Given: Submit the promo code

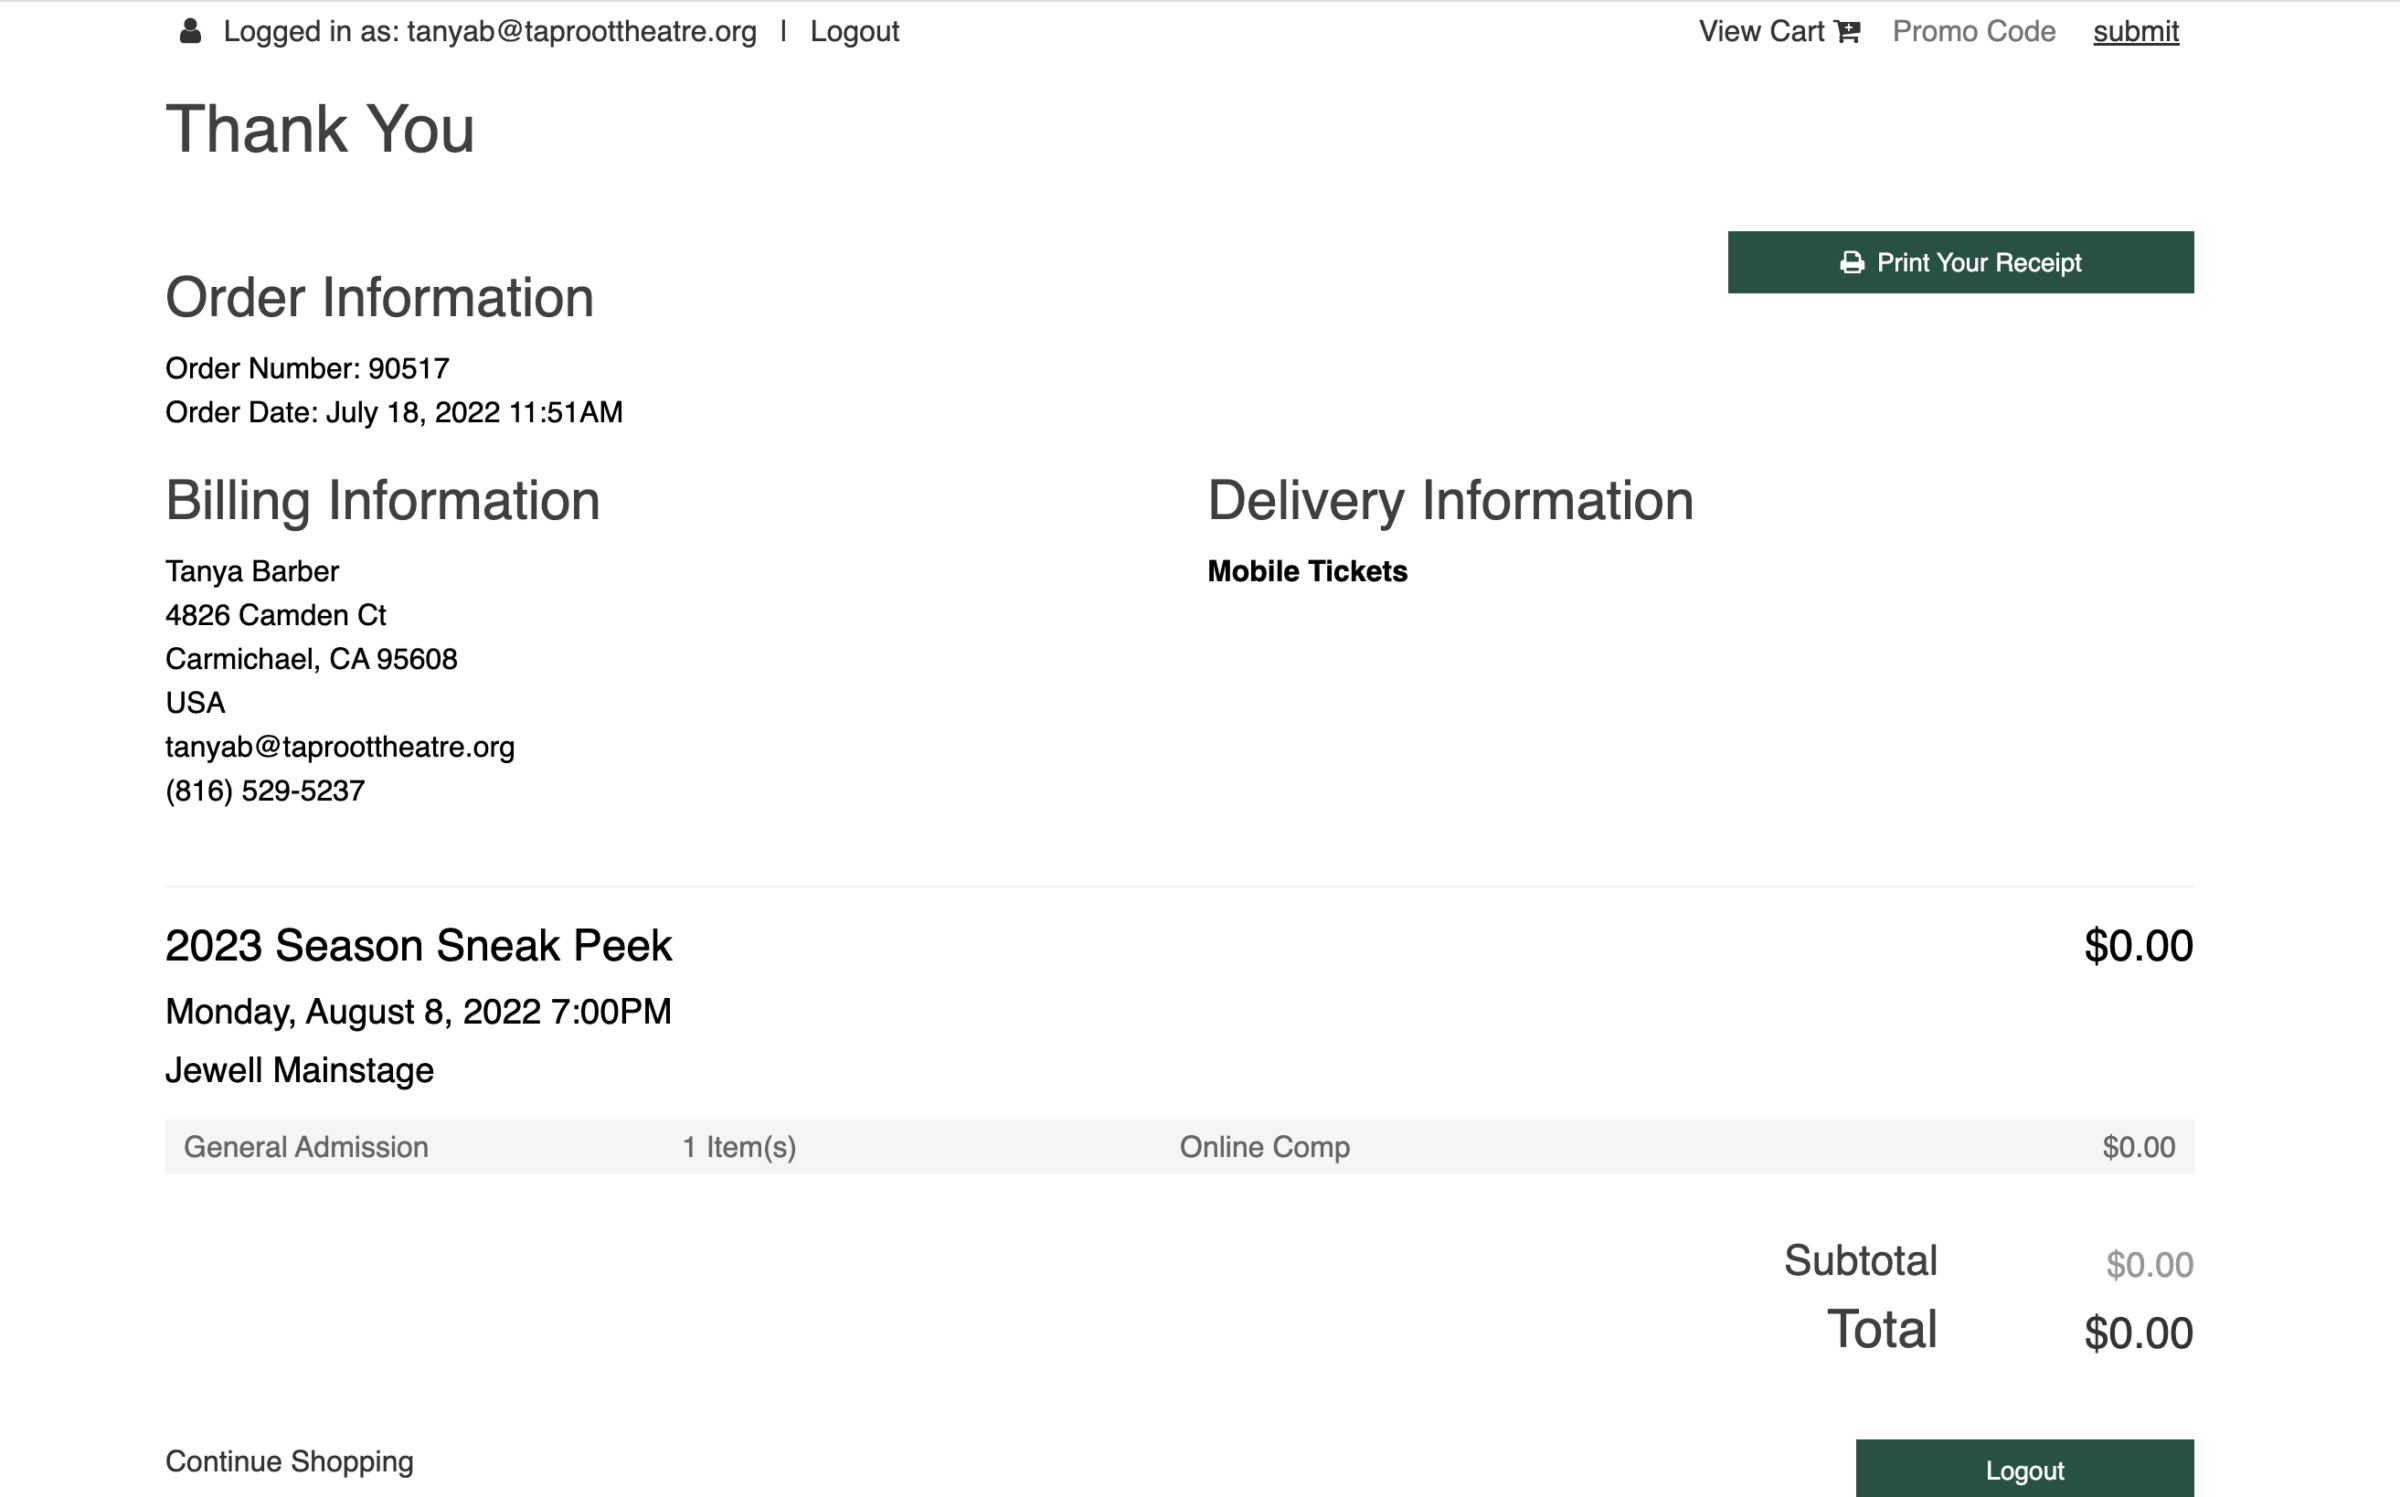Looking at the screenshot, I should [x=2135, y=32].
